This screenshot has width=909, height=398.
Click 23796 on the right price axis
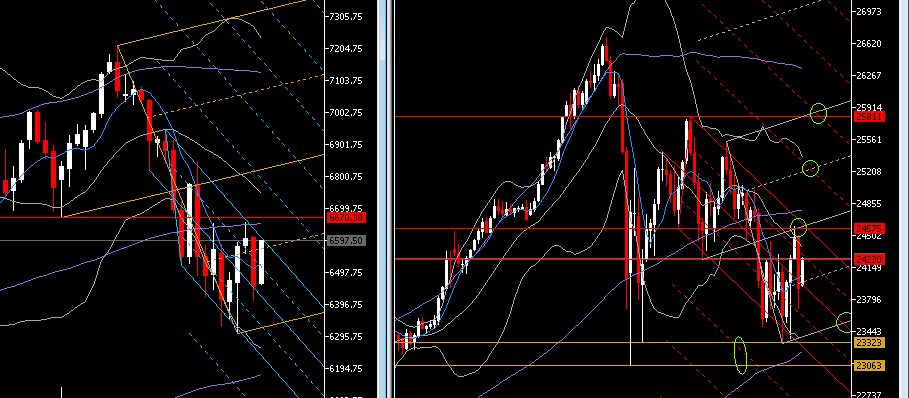[x=868, y=300]
